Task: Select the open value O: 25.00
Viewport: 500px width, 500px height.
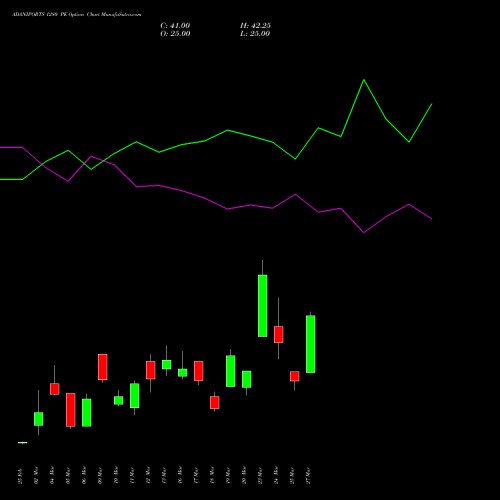Action: coord(175,34)
